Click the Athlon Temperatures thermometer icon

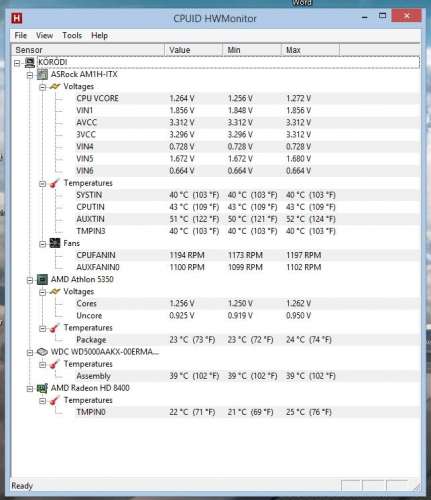(x=55, y=328)
